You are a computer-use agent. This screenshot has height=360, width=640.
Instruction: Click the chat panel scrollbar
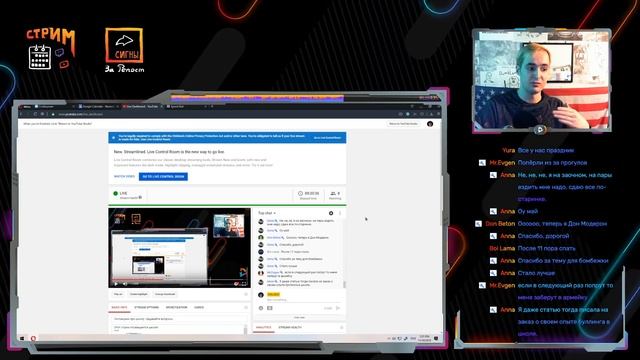(344, 284)
